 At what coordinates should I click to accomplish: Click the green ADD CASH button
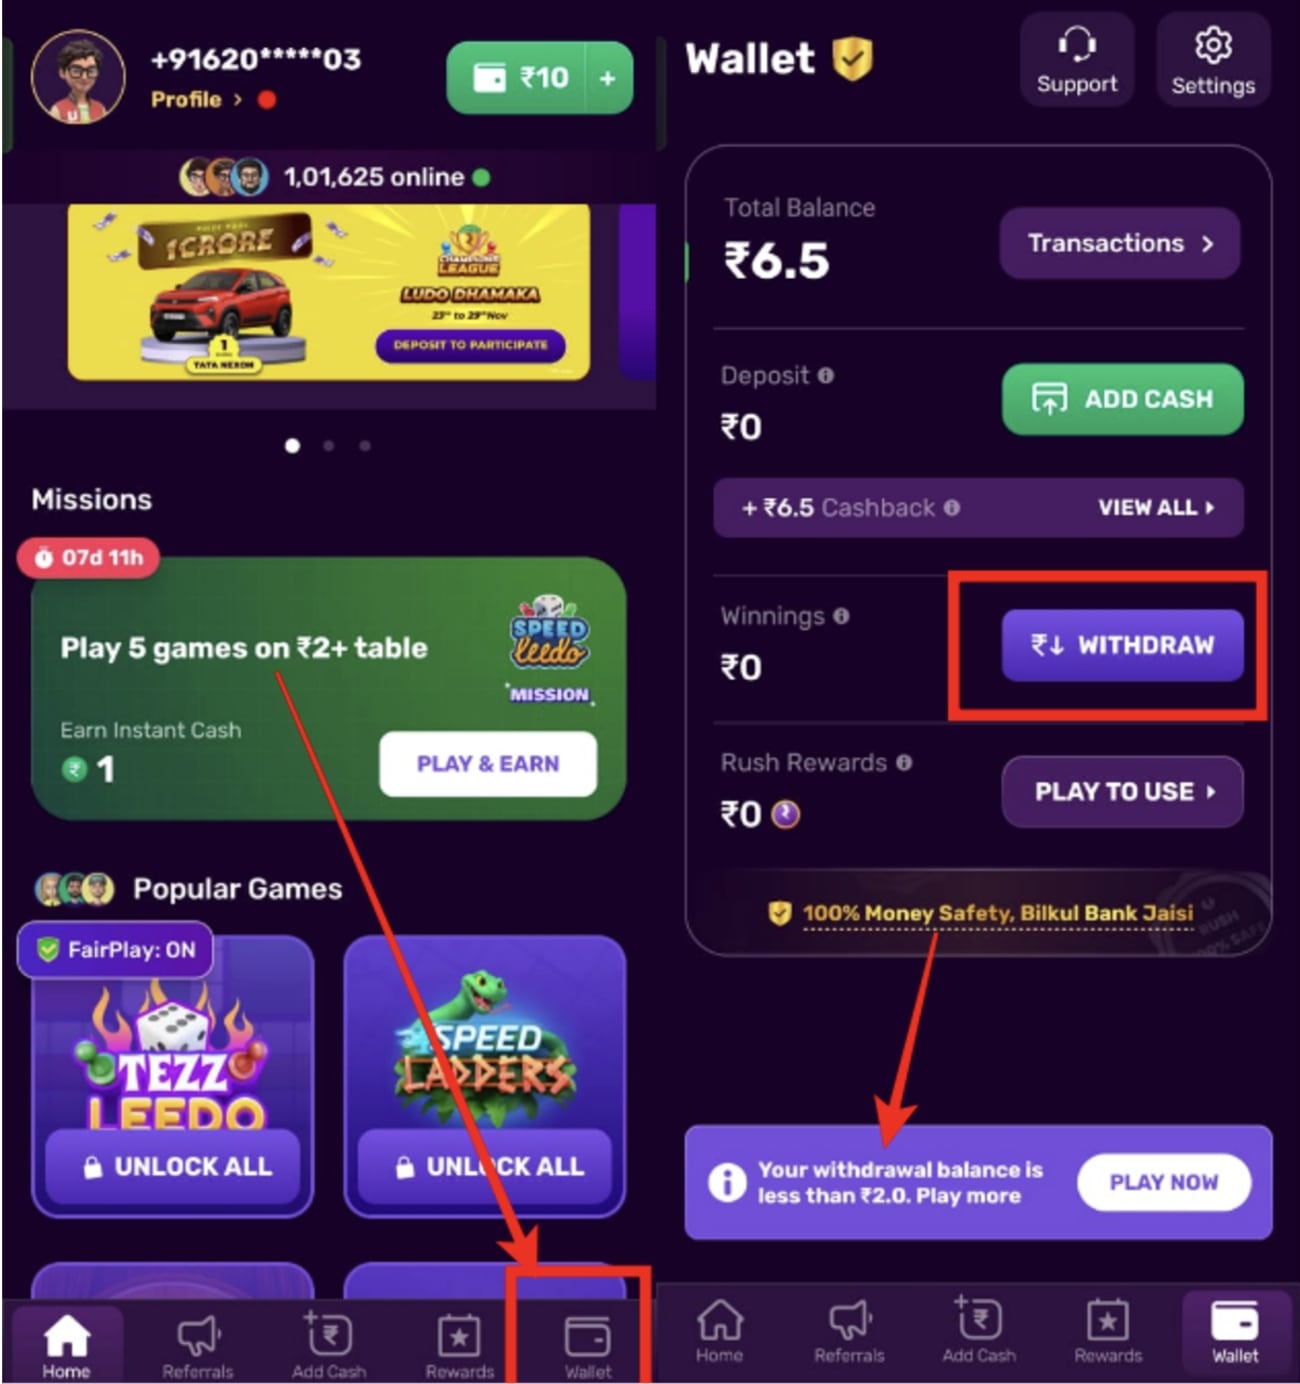[x=1123, y=399]
